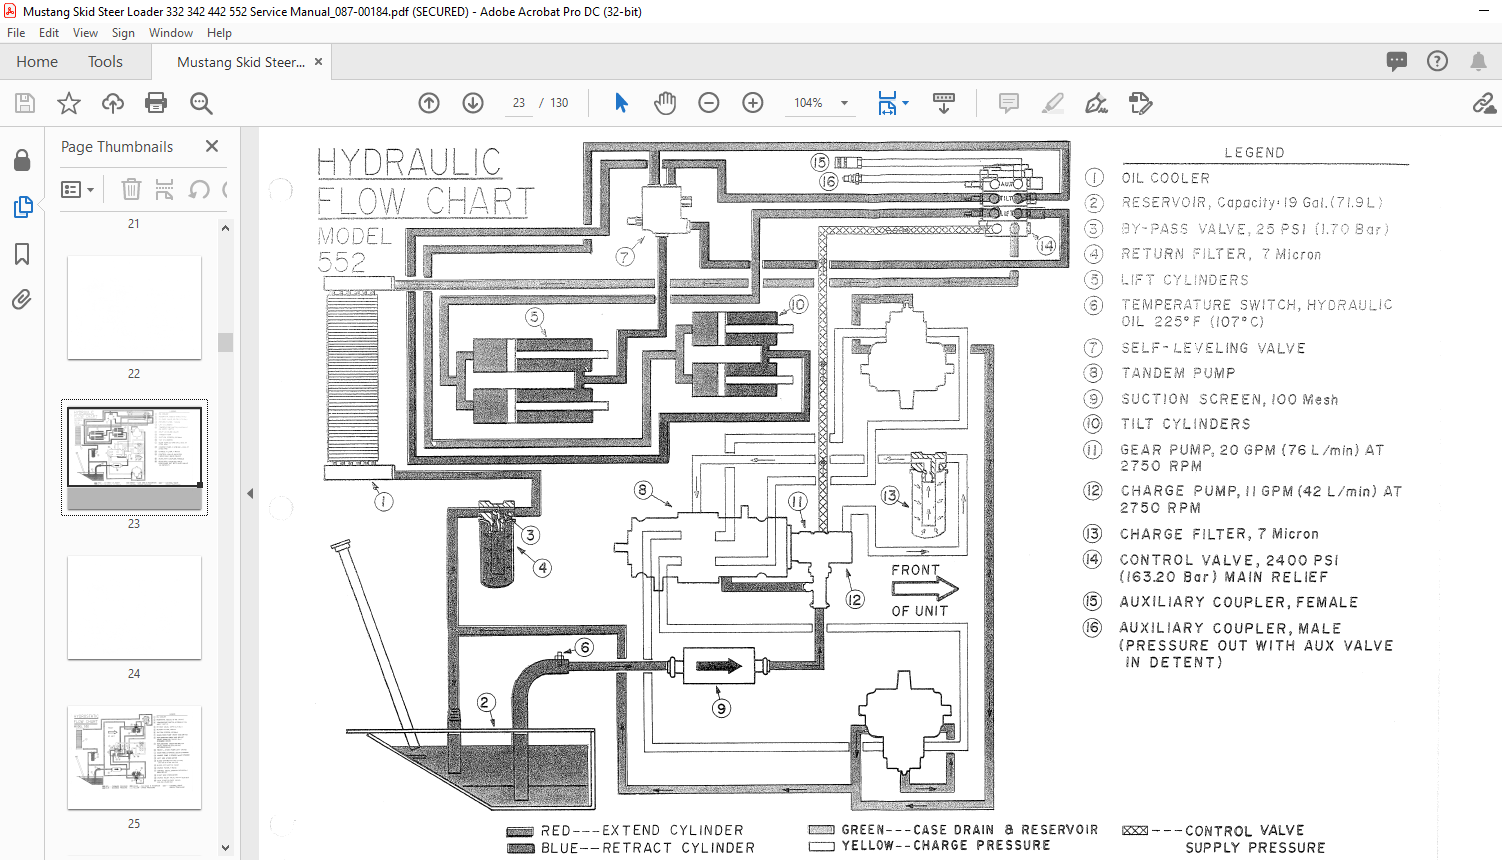This screenshot has height=860, width=1502.
Task: Click the 'Page Thumbnails' panel title
Action: pyautogui.click(x=117, y=146)
